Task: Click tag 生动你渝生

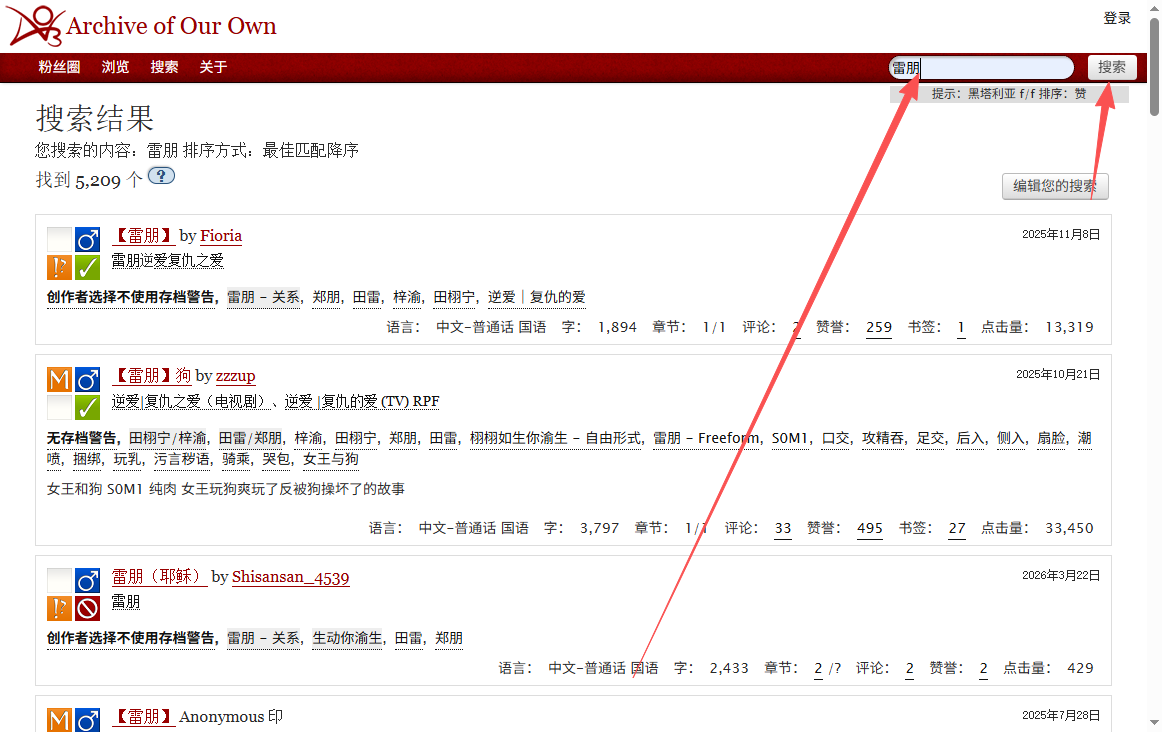Action: [x=348, y=638]
